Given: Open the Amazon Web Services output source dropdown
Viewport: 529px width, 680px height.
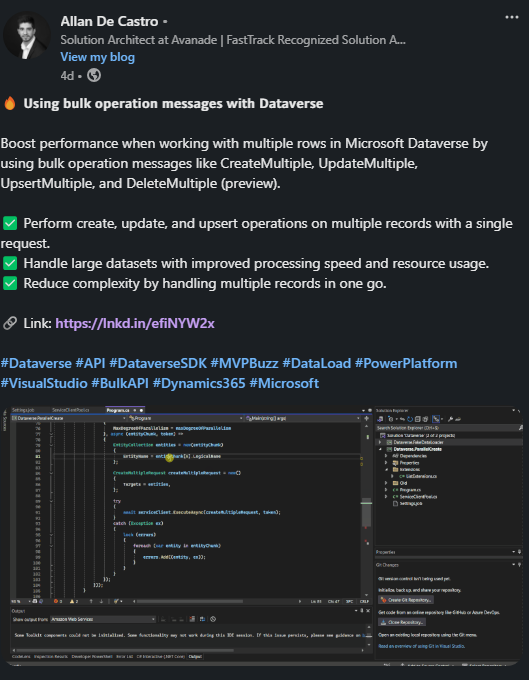Looking at the screenshot, I should click(x=103, y=619).
